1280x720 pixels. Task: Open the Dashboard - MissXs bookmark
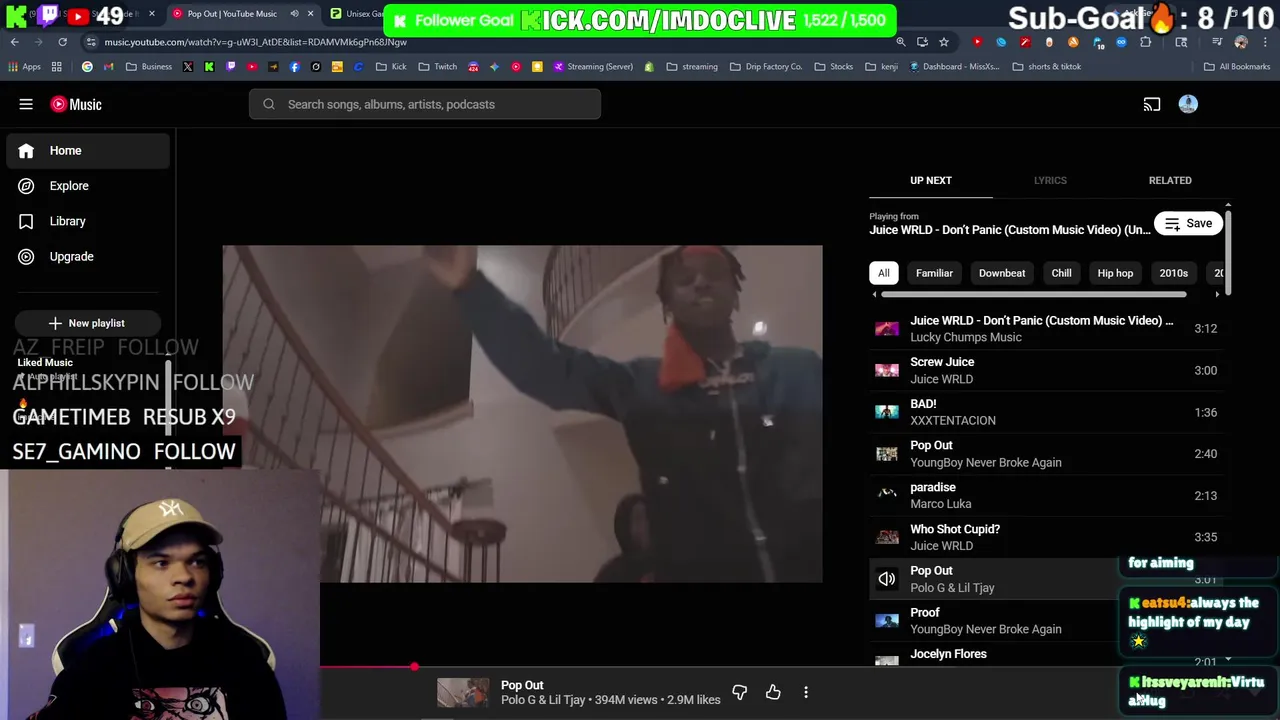(x=956, y=67)
